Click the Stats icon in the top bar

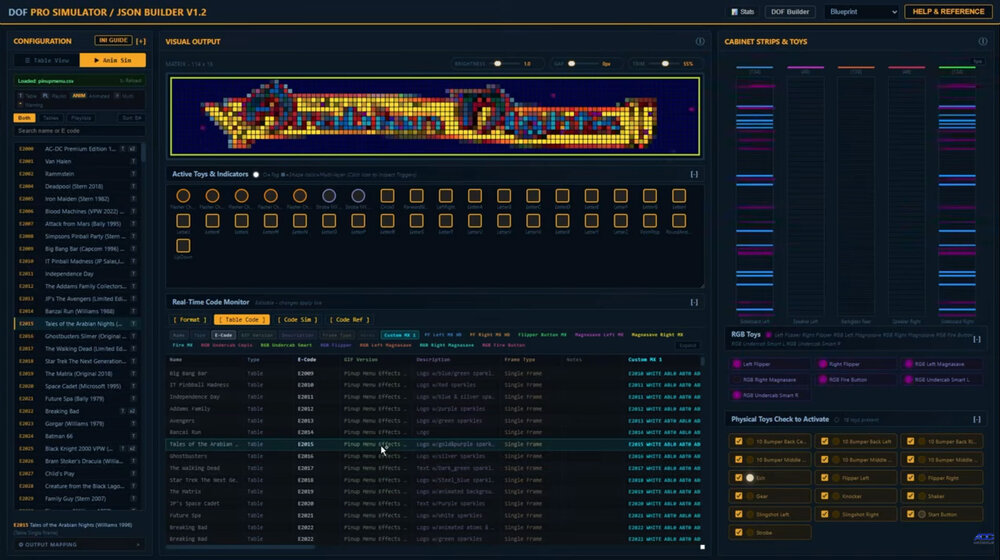tap(734, 12)
